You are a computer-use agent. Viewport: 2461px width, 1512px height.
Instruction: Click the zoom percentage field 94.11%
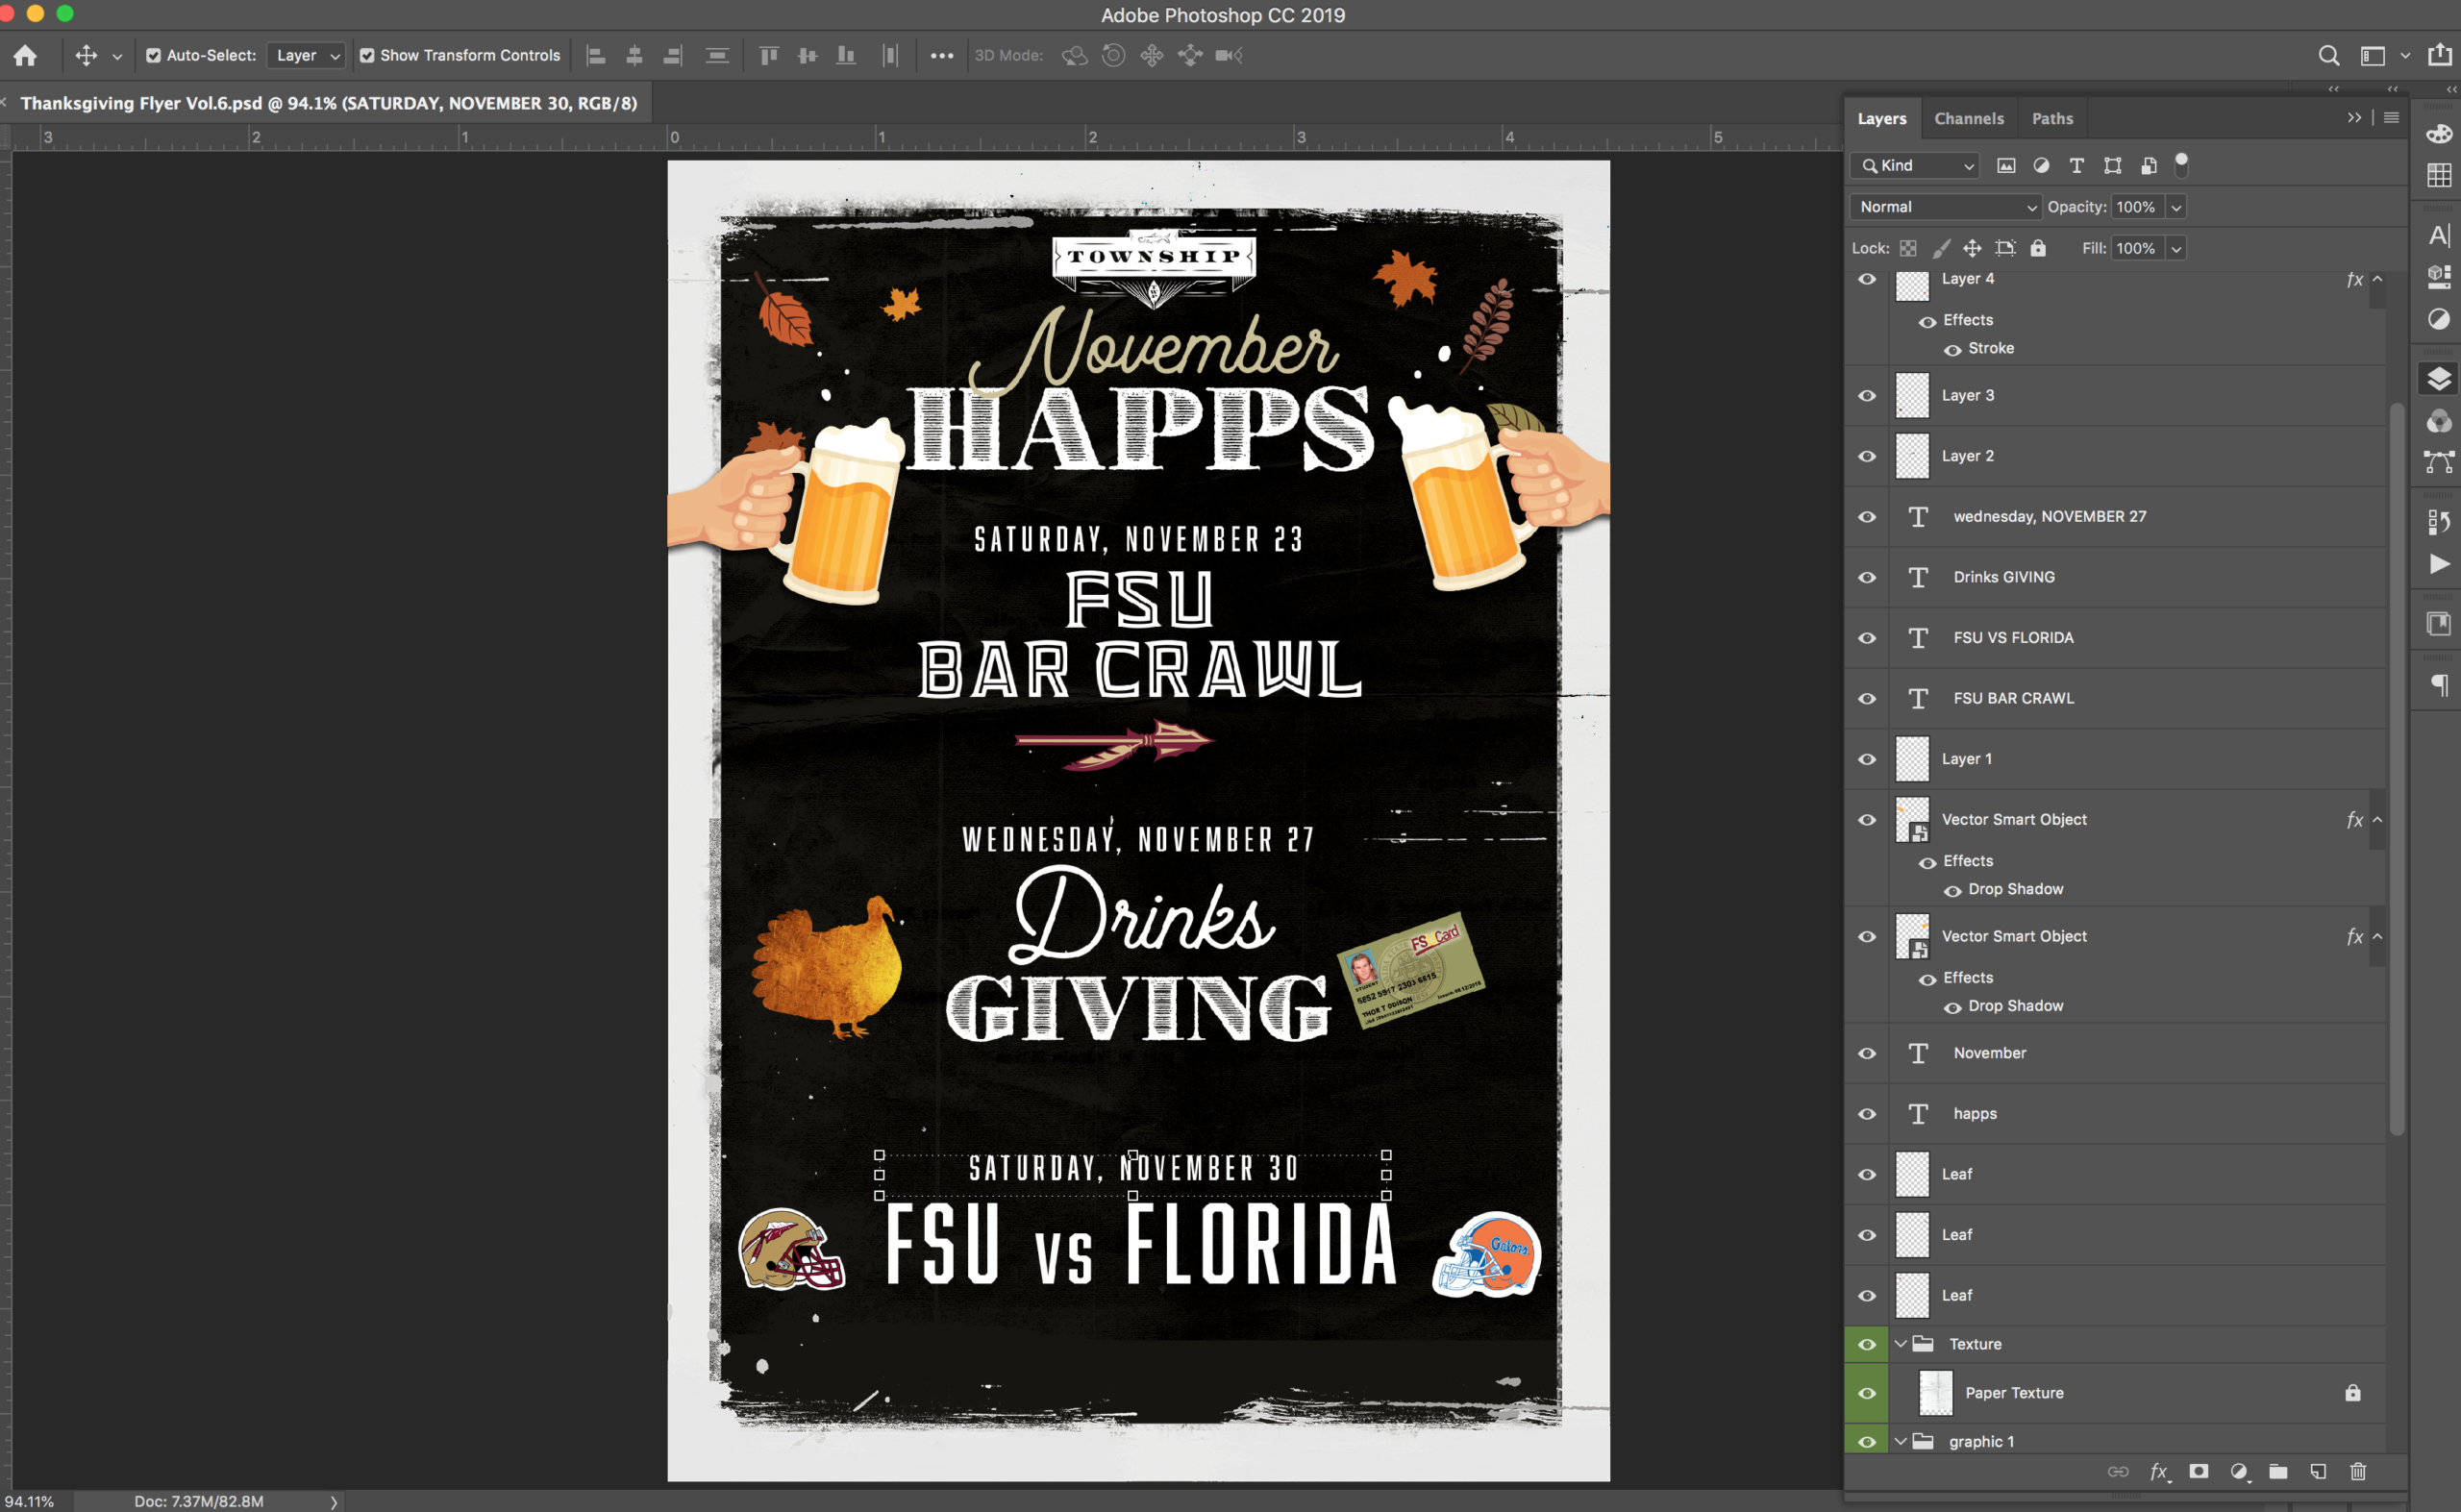(x=30, y=1501)
